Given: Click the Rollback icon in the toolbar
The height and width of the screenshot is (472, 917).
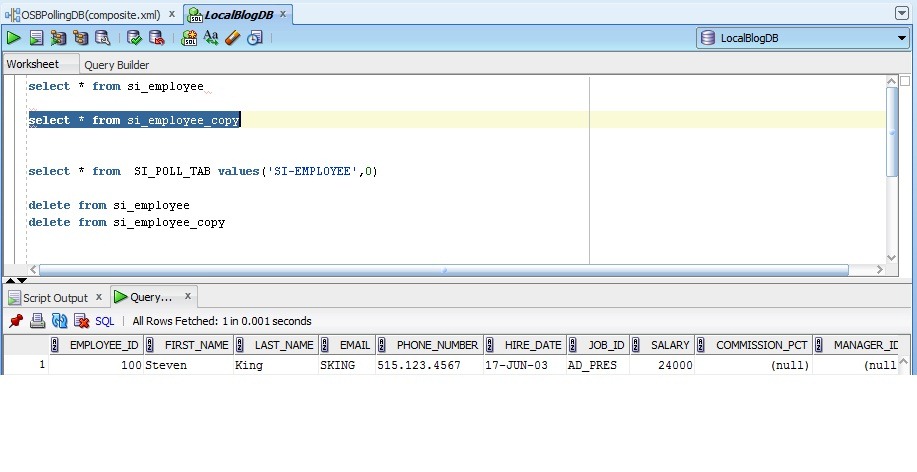Looking at the screenshot, I should click(x=156, y=38).
